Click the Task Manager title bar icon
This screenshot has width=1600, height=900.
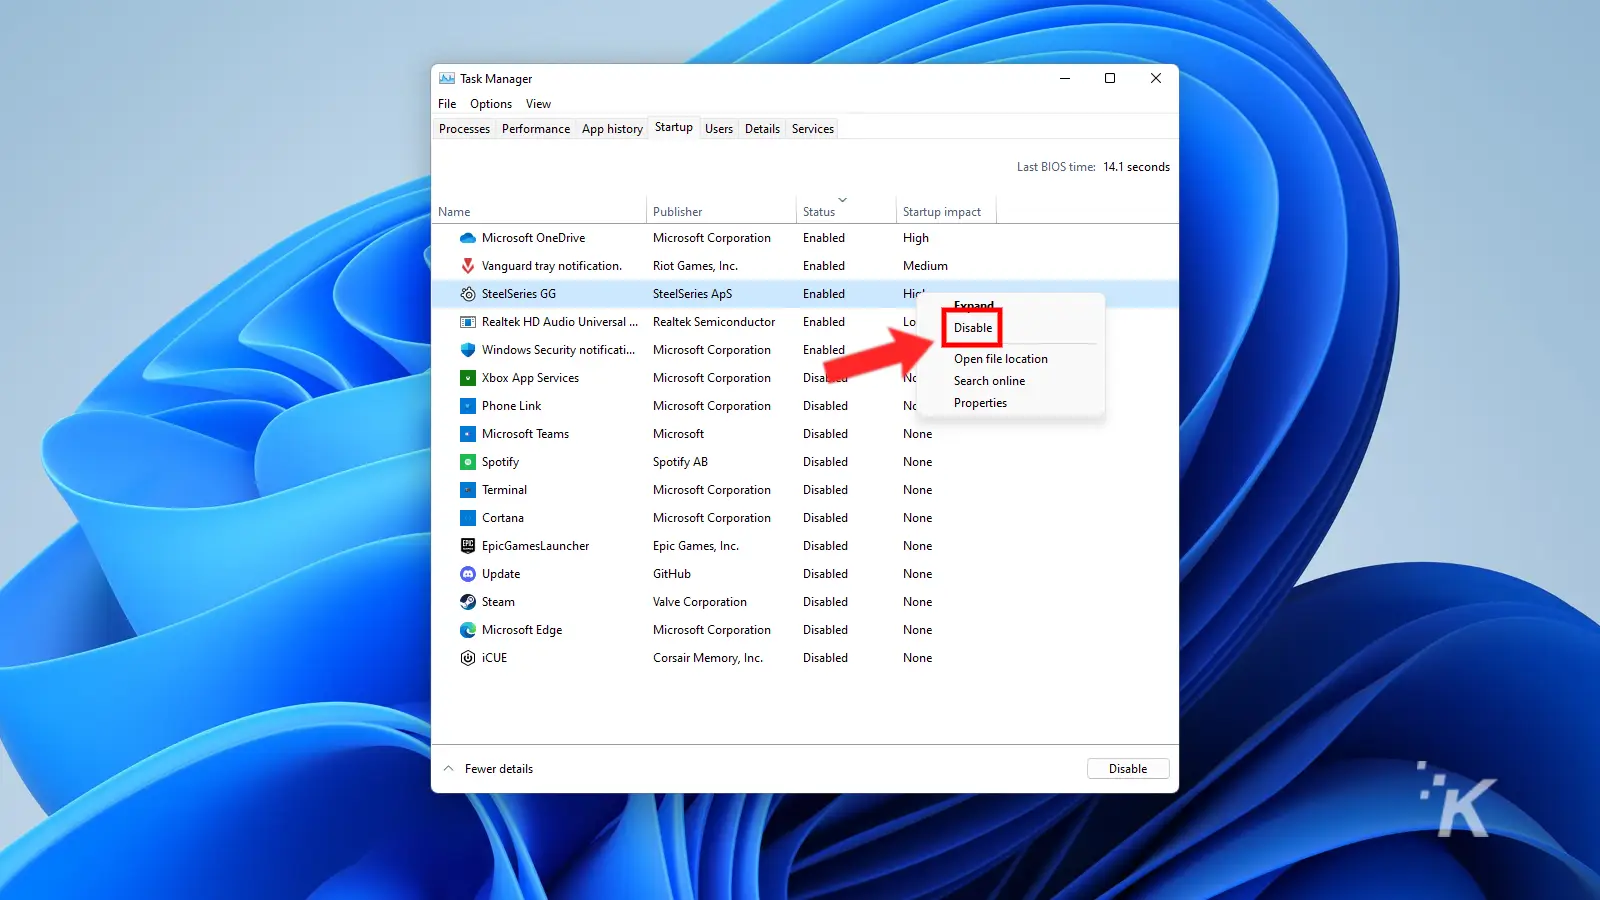coord(447,79)
